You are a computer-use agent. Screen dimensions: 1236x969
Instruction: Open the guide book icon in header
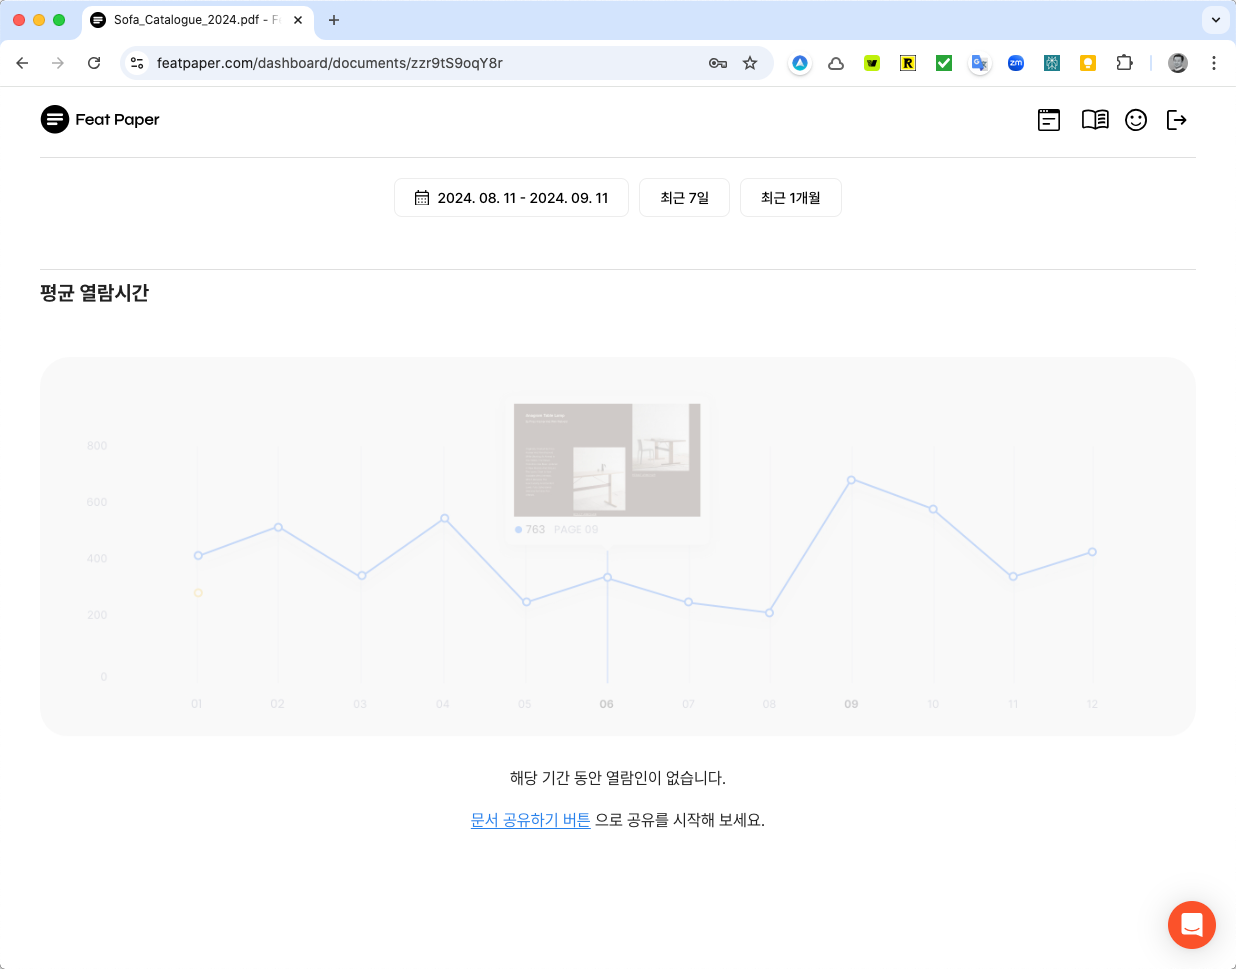[x=1095, y=120]
